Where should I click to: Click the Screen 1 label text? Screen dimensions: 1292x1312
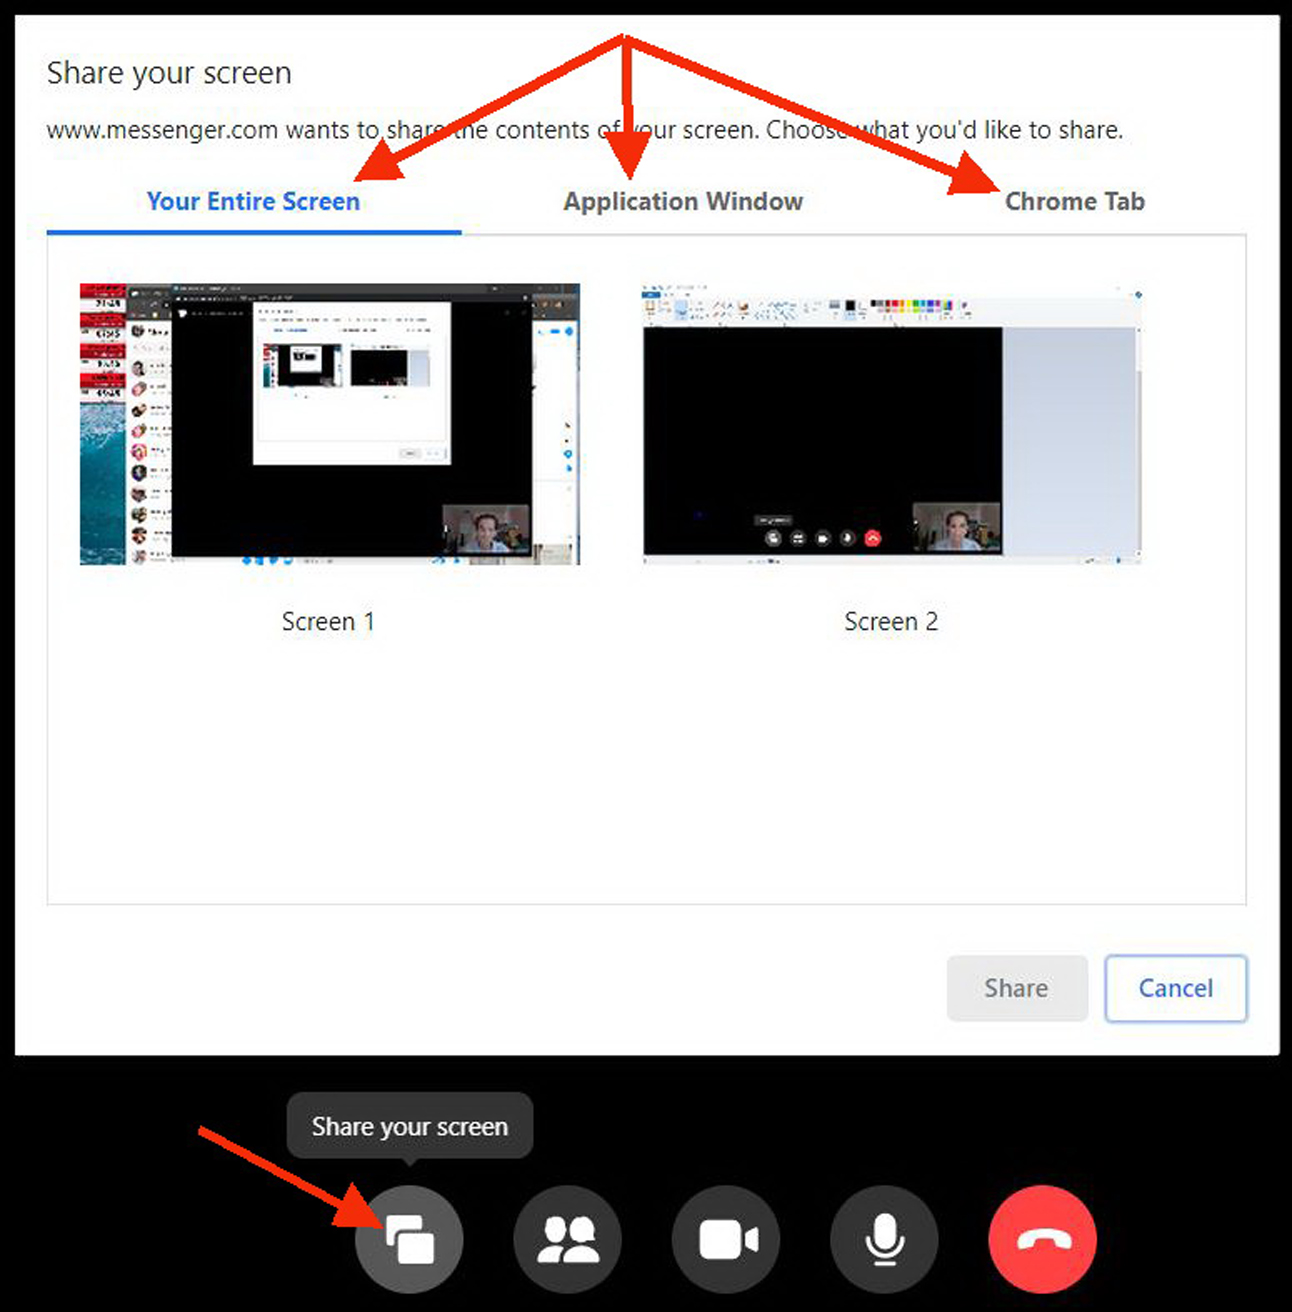(328, 622)
